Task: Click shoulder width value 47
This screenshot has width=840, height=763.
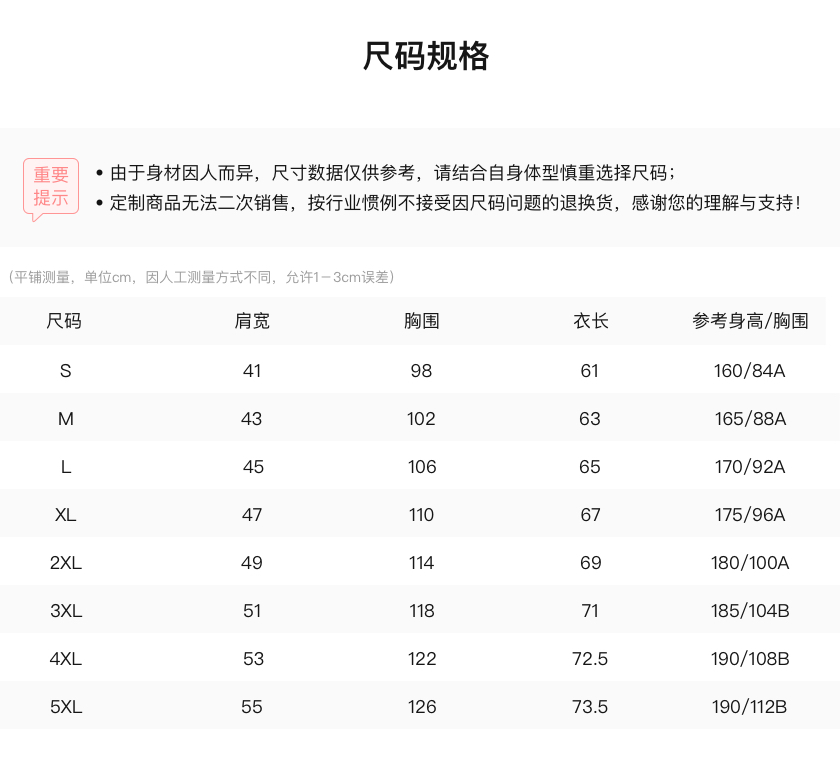Action: point(252,515)
